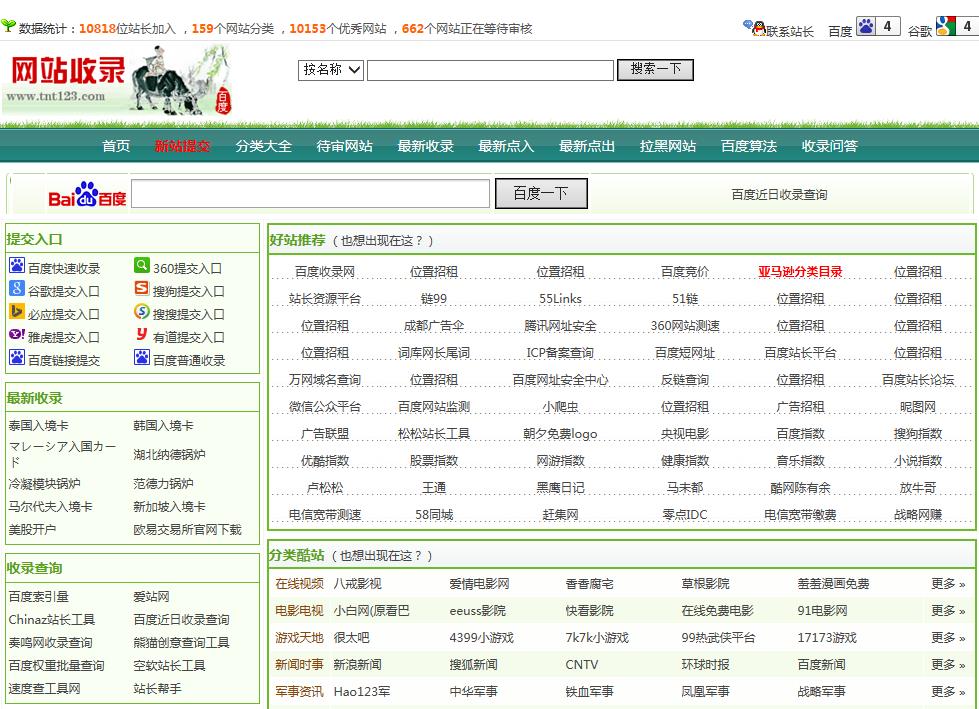Open the 也想出现在这？ link beside 分类酷站
The height and width of the screenshot is (709, 979).
point(381,555)
